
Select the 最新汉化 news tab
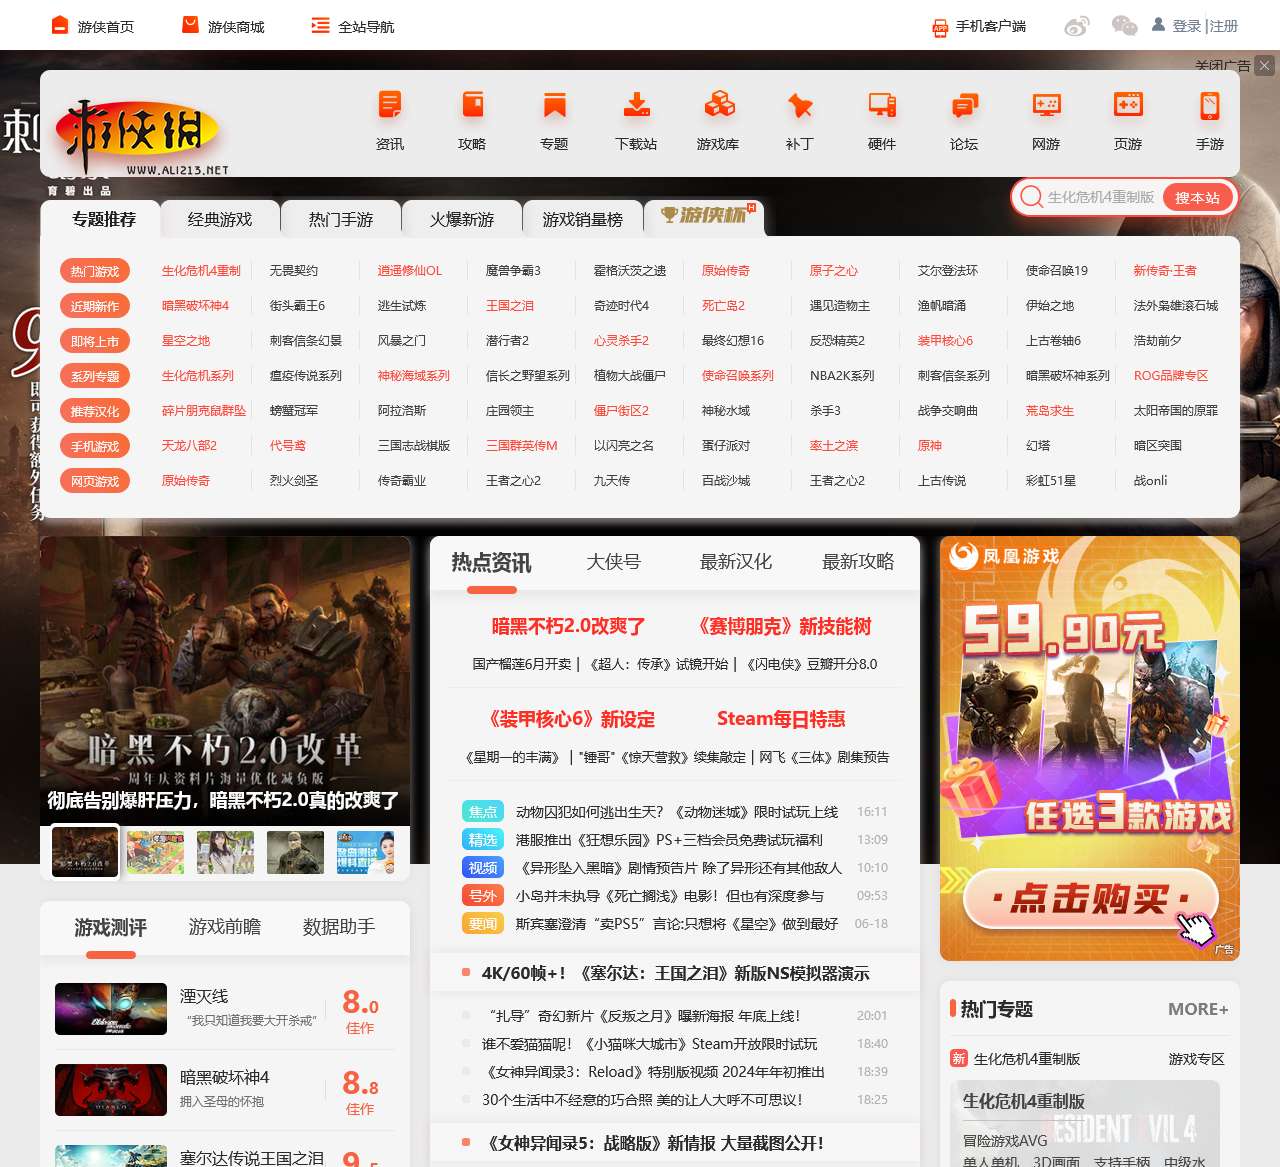point(736,562)
